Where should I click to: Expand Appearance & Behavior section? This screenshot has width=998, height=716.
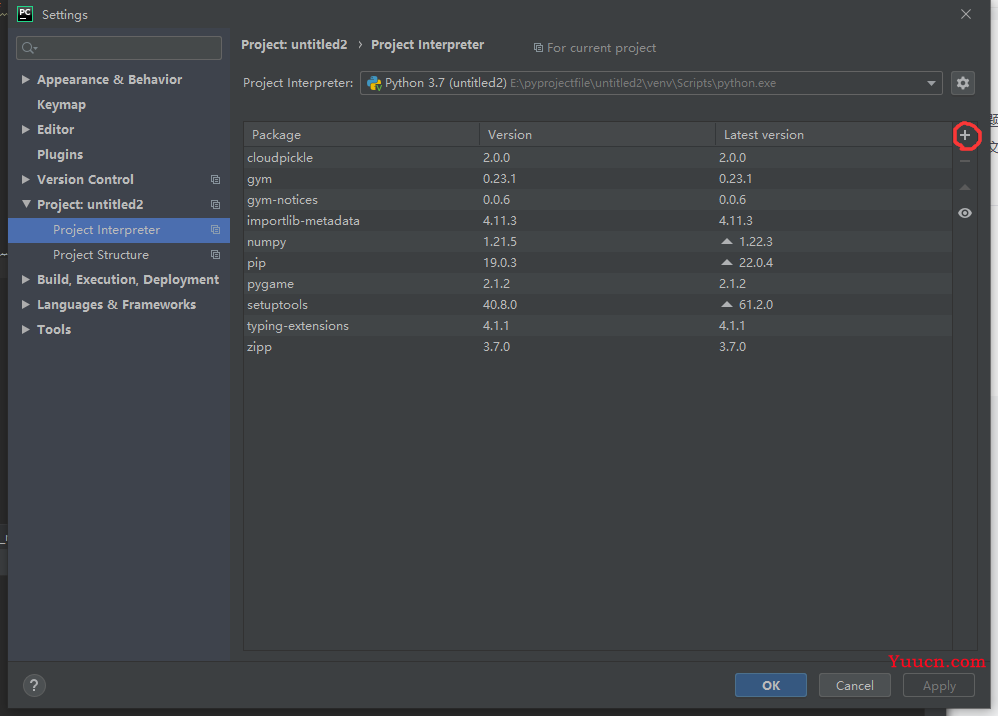(25, 80)
